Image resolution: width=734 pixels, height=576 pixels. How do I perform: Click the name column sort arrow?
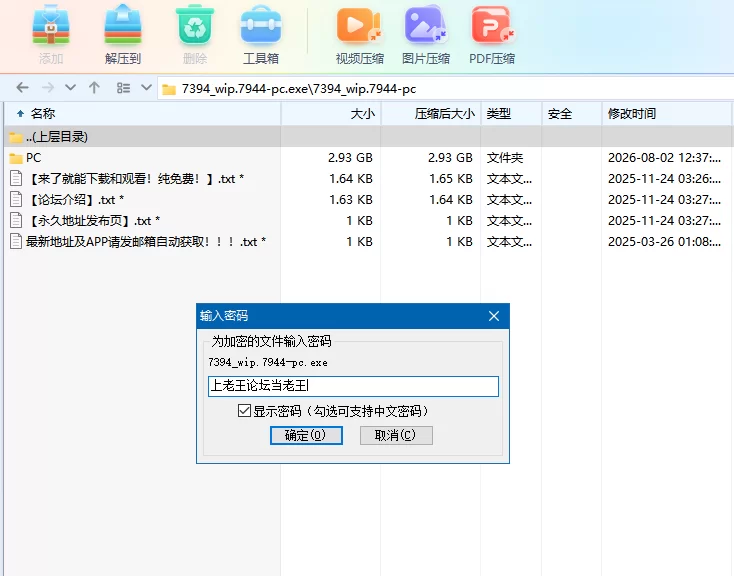[20, 113]
